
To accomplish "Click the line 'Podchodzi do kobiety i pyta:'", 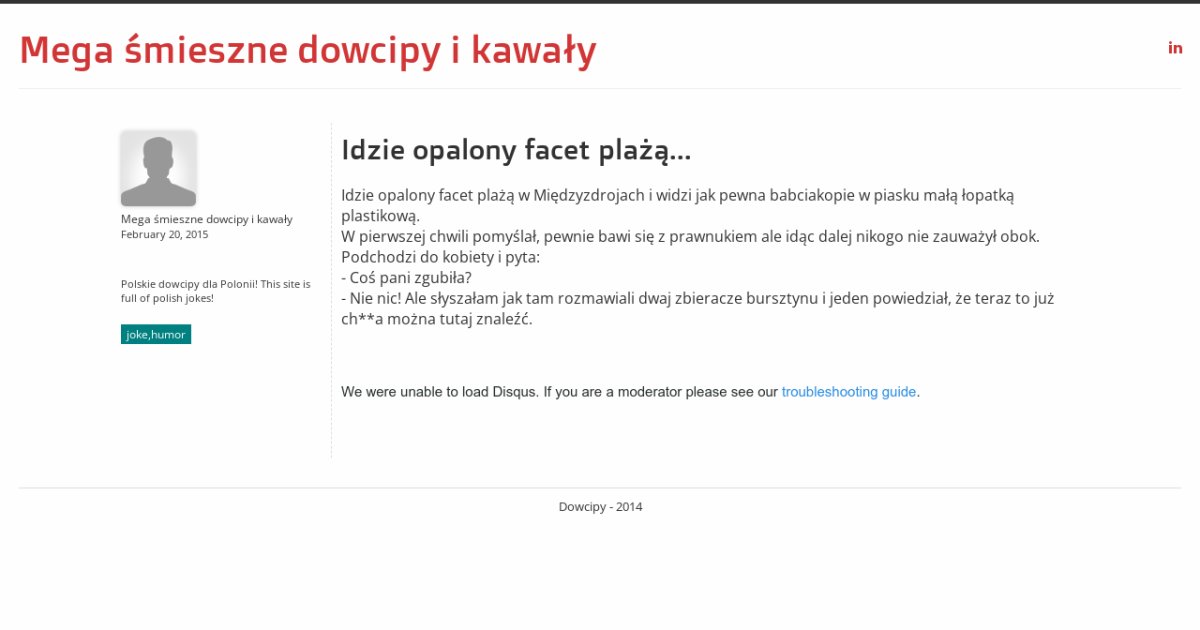I will click(440, 257).
